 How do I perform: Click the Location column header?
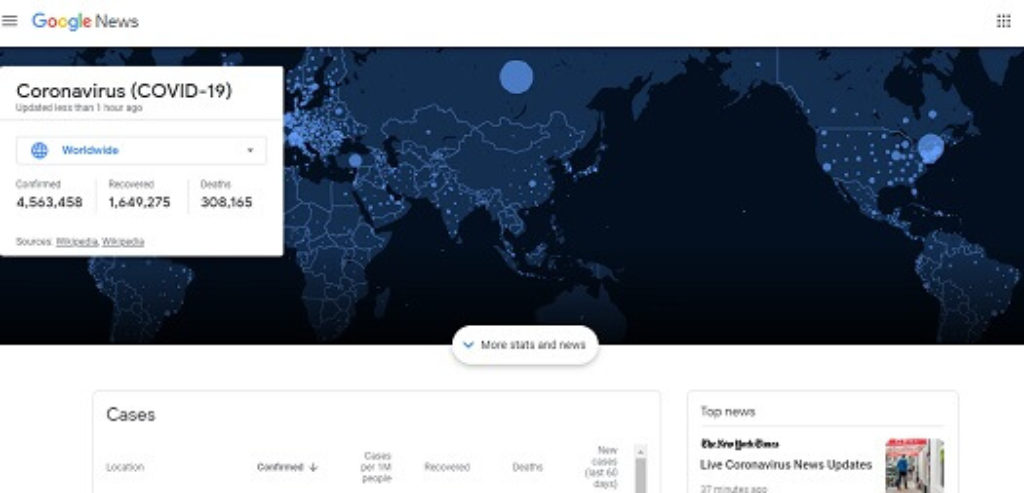pos(125,467)
